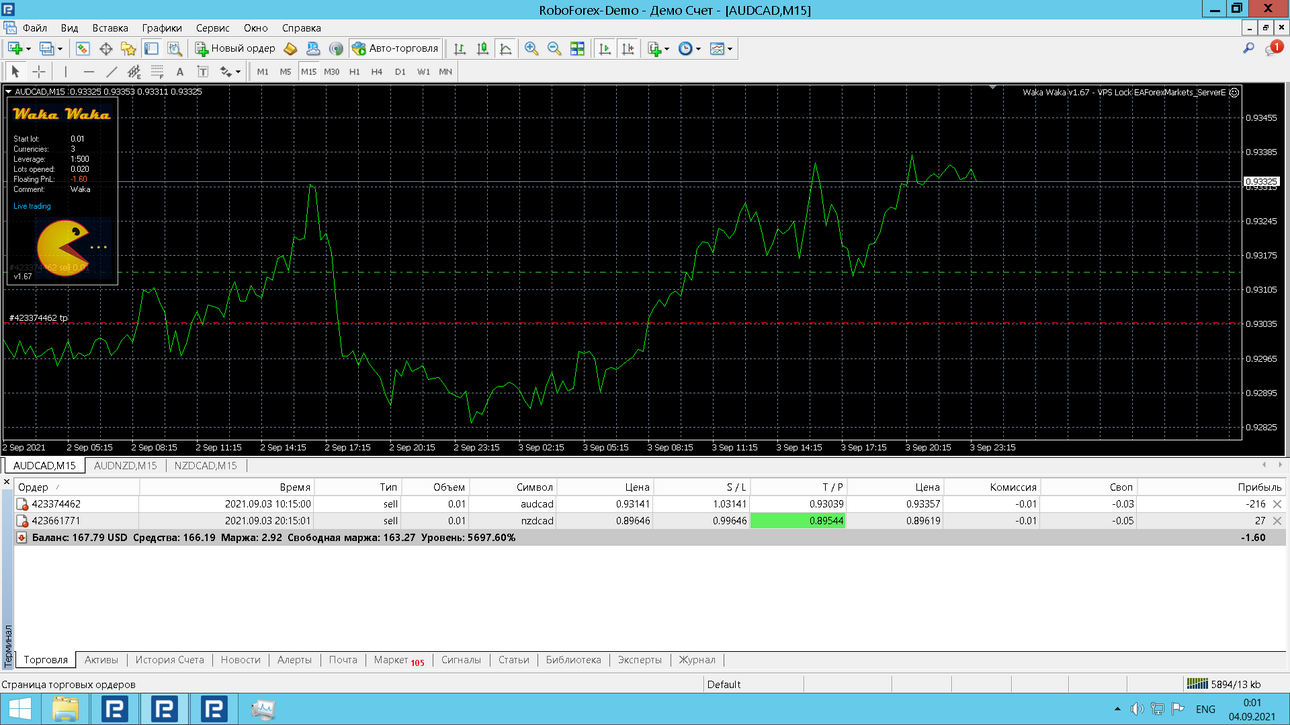
Task: Select the green T/P cell 0.89544
Action: pyautogui.click(x=799, y=521)
